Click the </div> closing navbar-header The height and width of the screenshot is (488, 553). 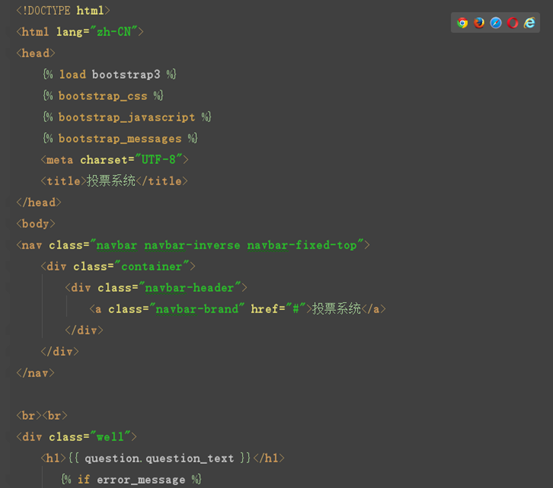[x=84, y=330]
